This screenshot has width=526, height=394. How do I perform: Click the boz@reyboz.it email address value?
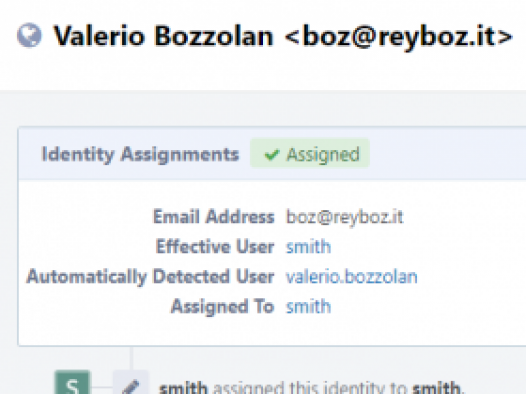tap(345, 217)
